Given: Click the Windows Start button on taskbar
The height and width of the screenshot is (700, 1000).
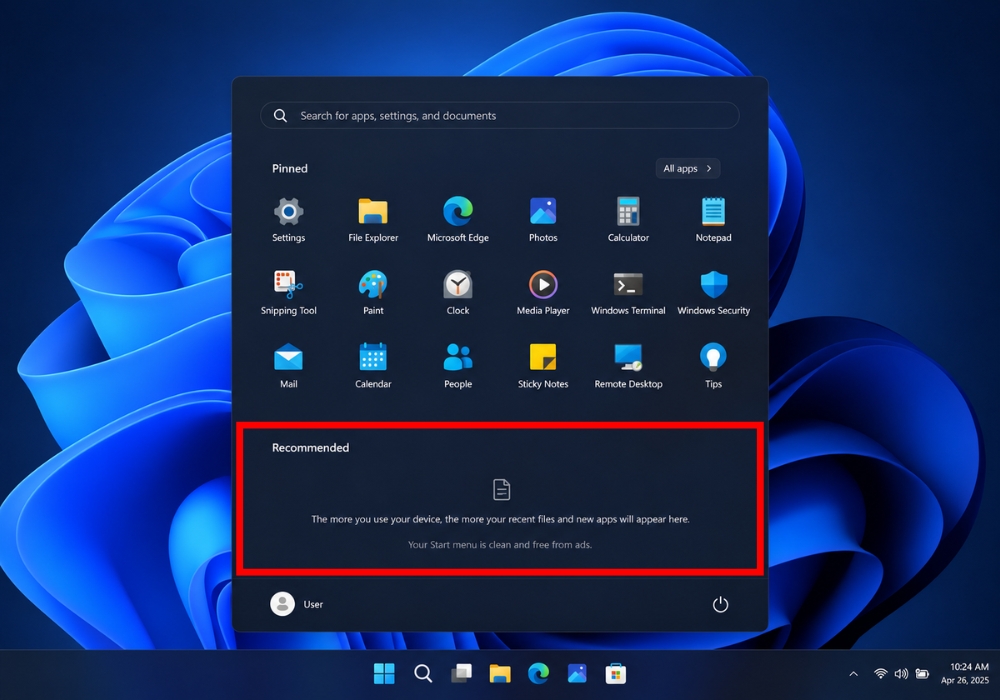Looking at the screenshot, I should pos(384,673).
